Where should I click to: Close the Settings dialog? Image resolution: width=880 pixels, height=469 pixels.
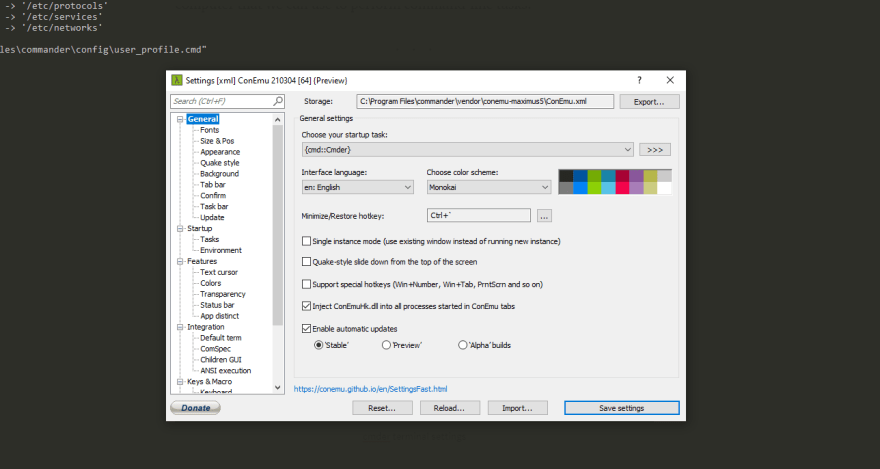[670, 80]
